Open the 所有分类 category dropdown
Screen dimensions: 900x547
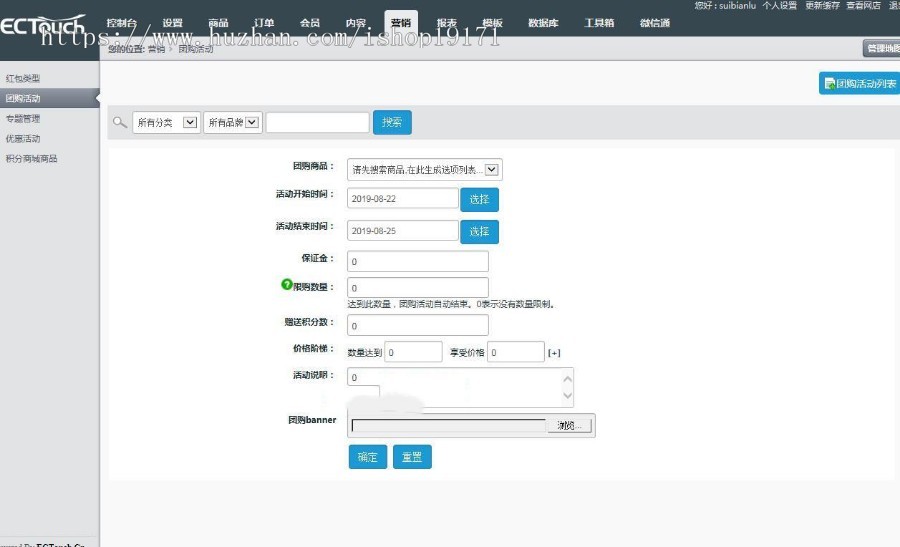(x=166, y=122)
